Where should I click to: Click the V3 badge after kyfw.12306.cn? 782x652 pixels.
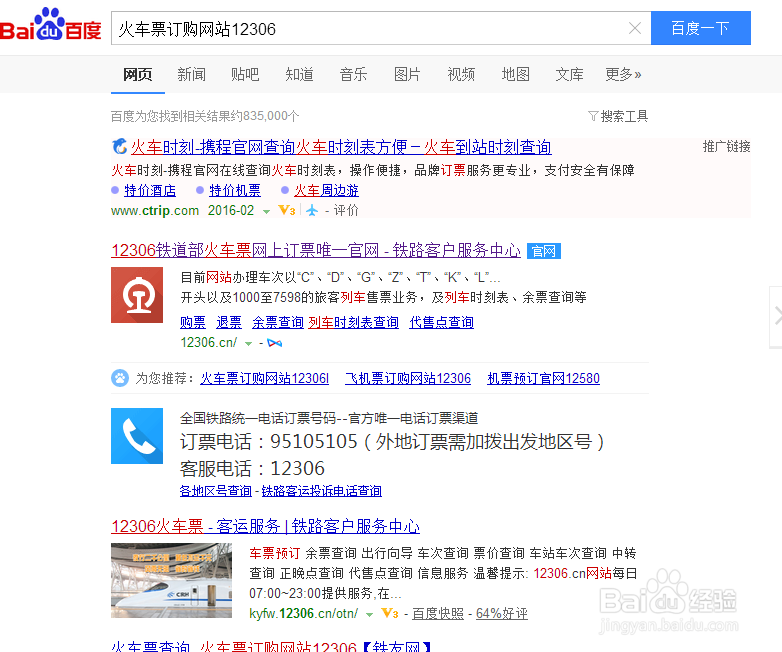(390, 613)
